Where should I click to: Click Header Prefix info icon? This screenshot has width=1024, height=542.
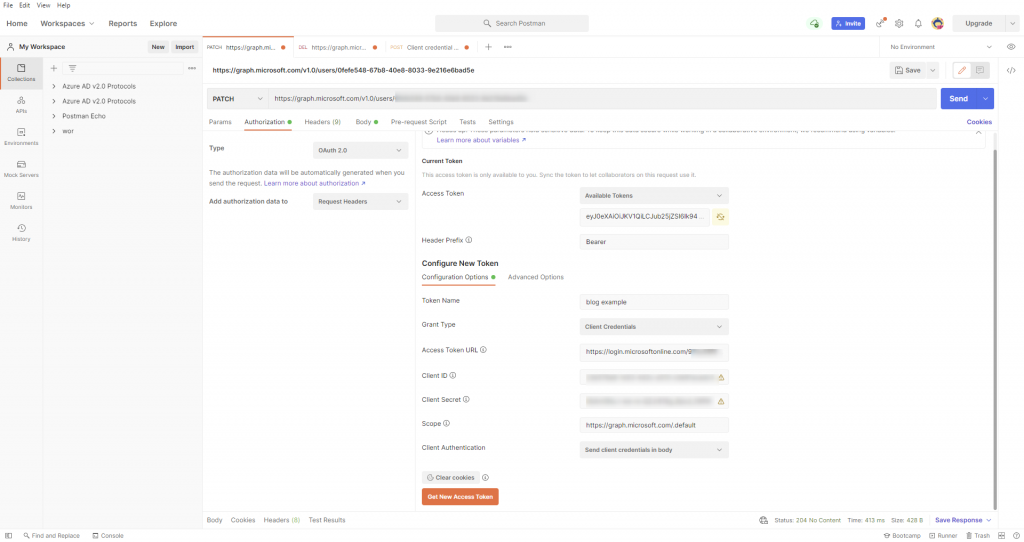(469, 240)
